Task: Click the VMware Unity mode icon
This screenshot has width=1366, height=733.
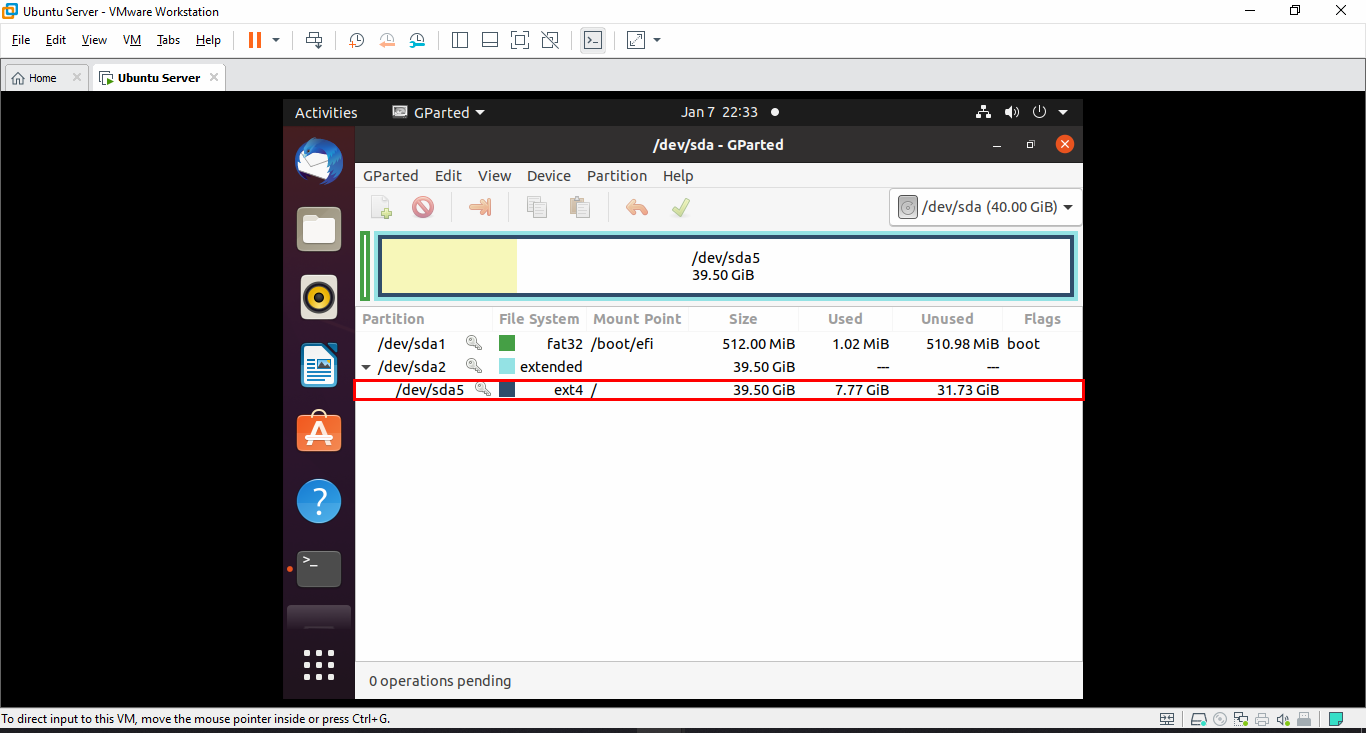Action: (550, 40)
